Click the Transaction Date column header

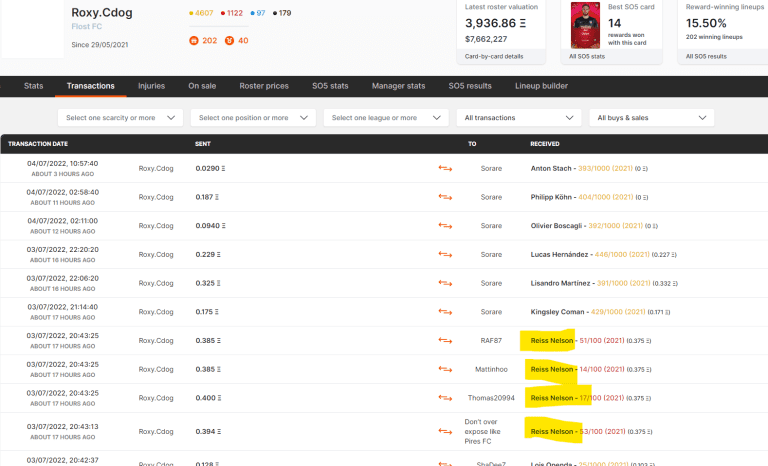click(x=38, y=144)
